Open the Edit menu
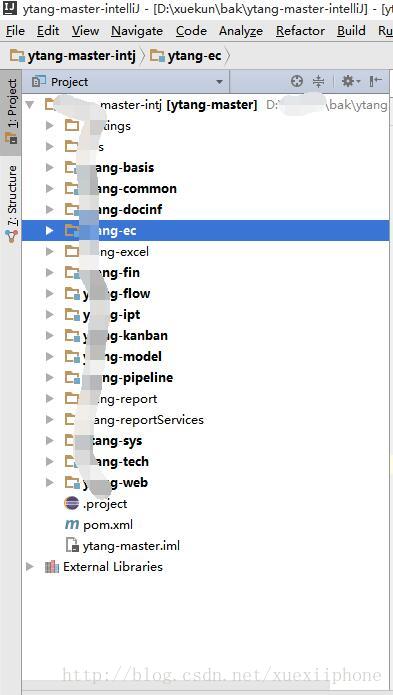Image resolution: width=393 pixels, height=695 pixels. pos(48,31)
